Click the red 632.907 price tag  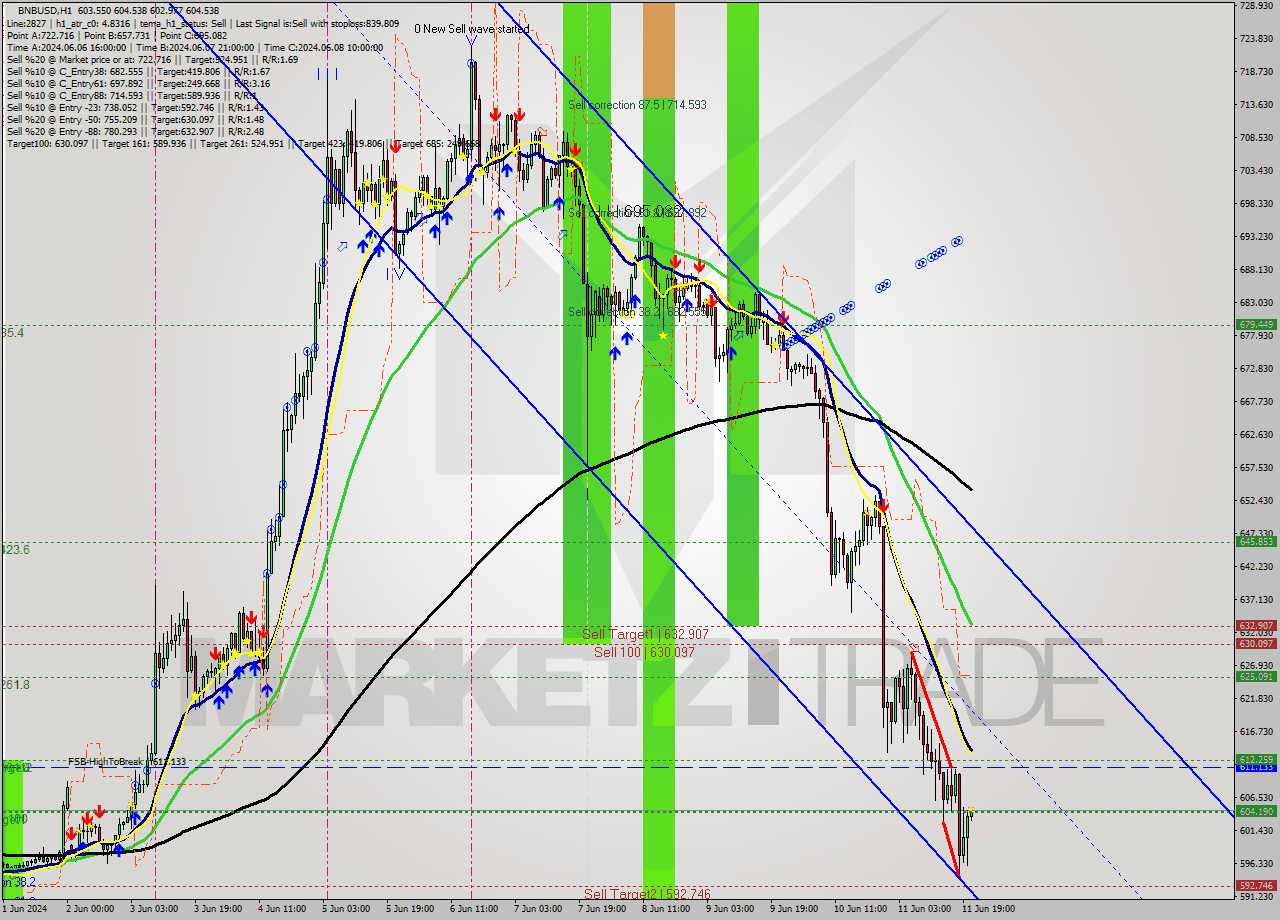[x=1256, y=625]
